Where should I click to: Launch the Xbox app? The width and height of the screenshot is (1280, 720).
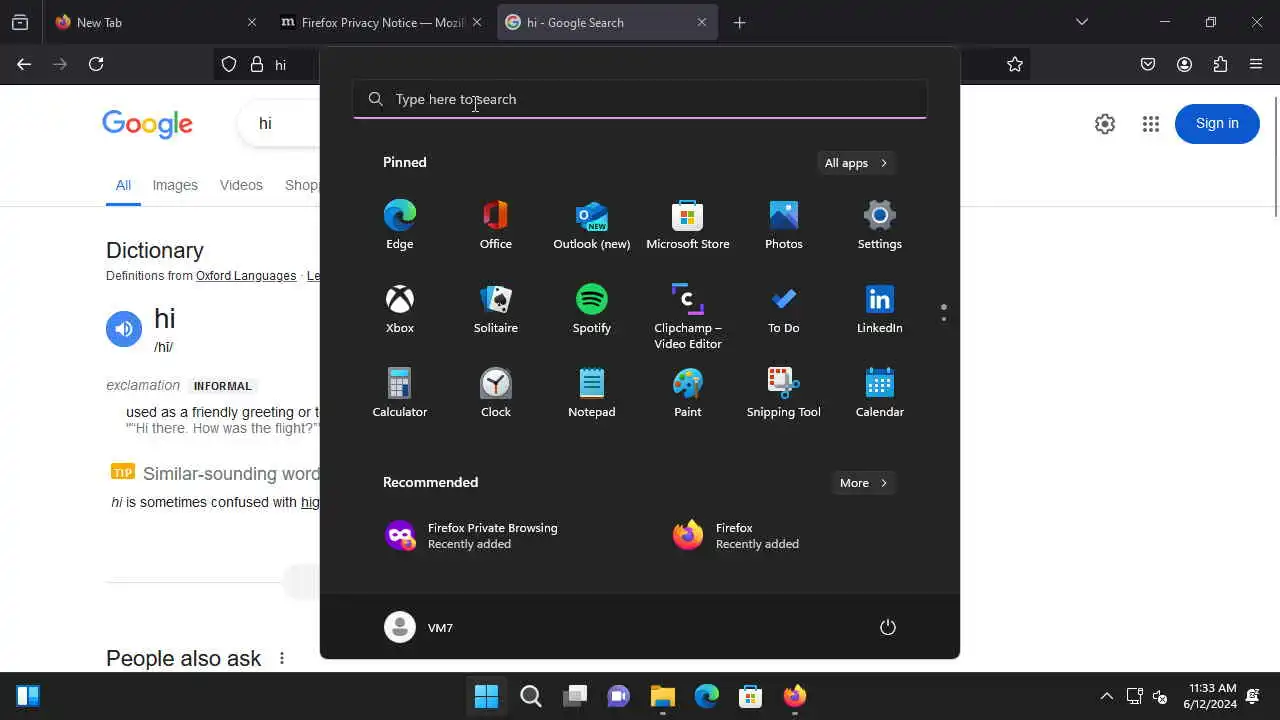point(400,309)
